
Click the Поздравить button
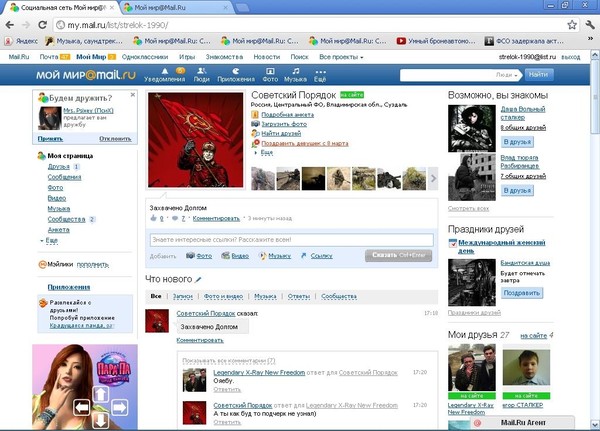(x=522, y=293)
